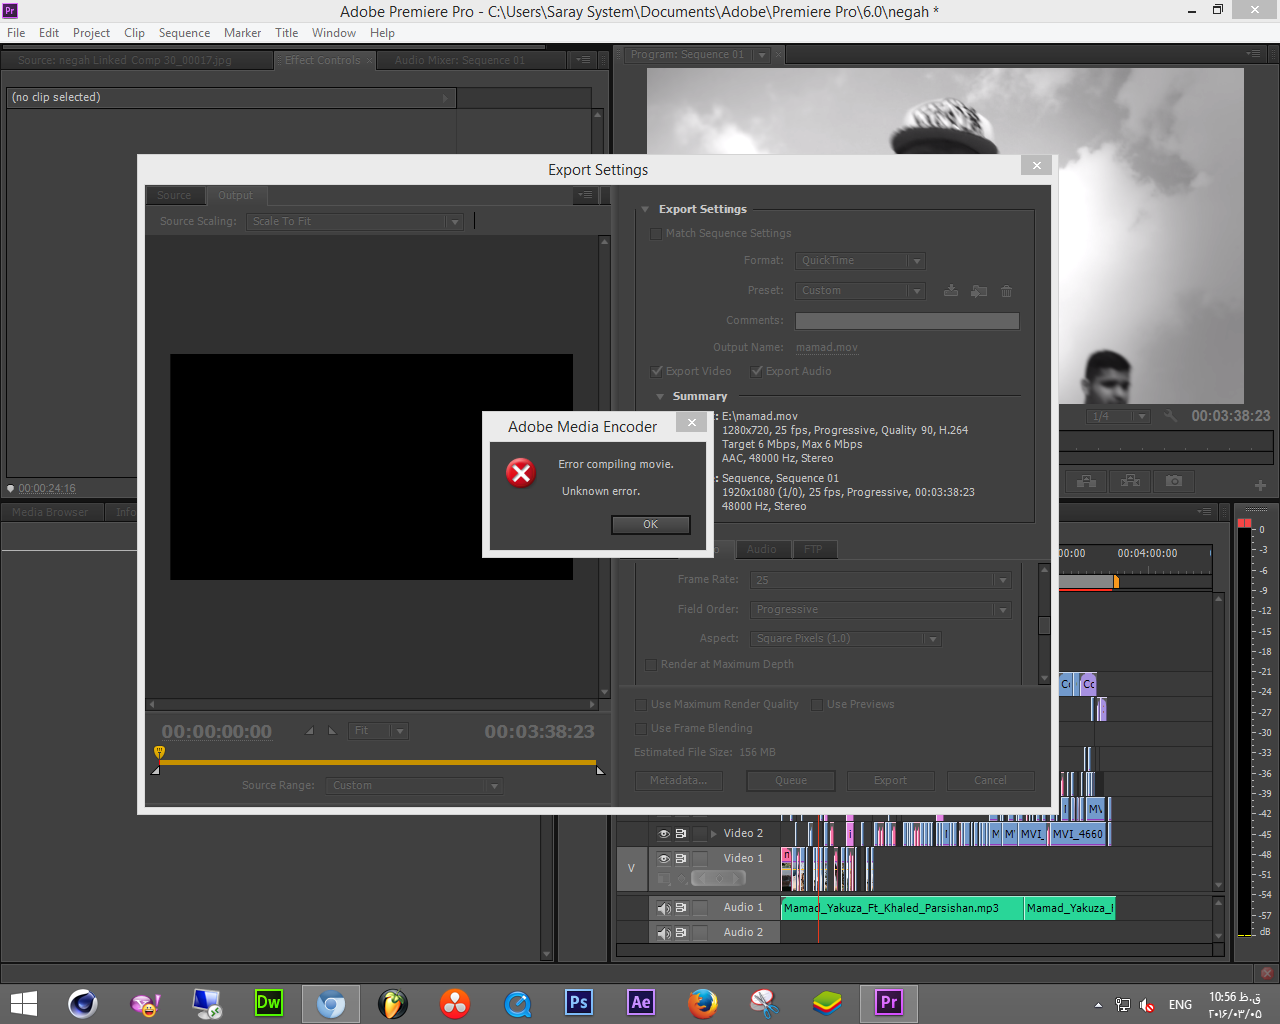The height and width of the screenshot is (1024, 1280).
Task: Click the Delete Preset trash icon
Action: click(x=1007, y=291)
